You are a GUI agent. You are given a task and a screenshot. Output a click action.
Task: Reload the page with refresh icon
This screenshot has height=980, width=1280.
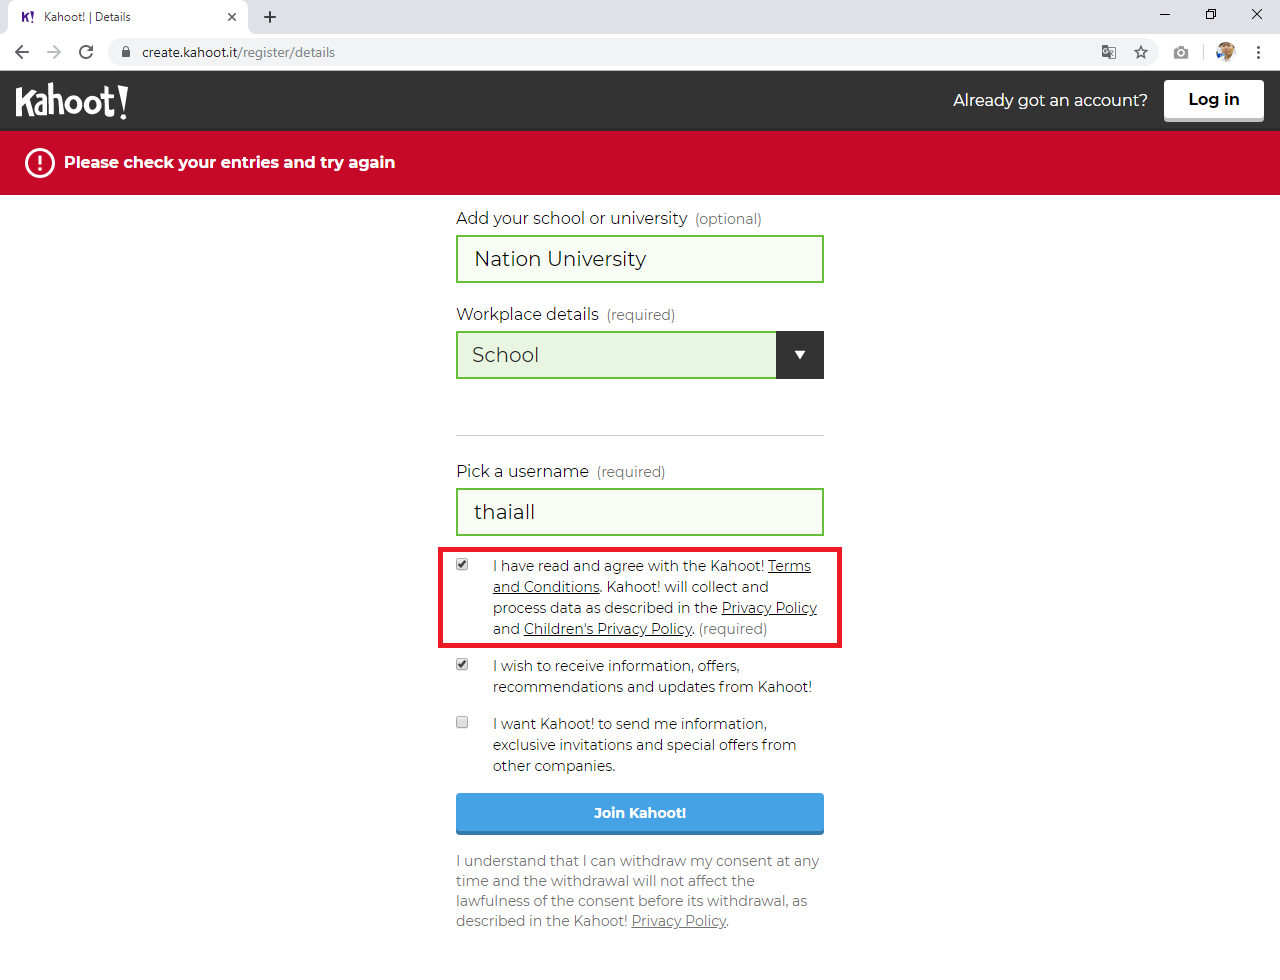coord(86,52)
